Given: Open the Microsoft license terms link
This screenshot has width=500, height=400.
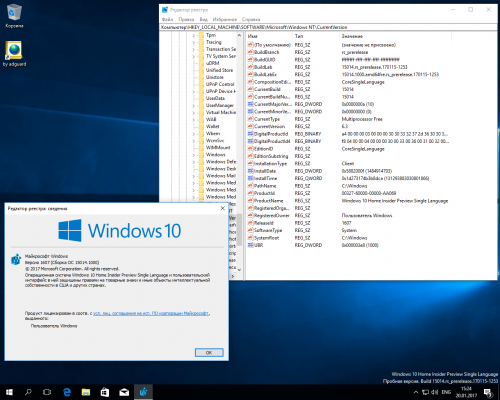Looking at the screenshot, I should pos(151,313).
